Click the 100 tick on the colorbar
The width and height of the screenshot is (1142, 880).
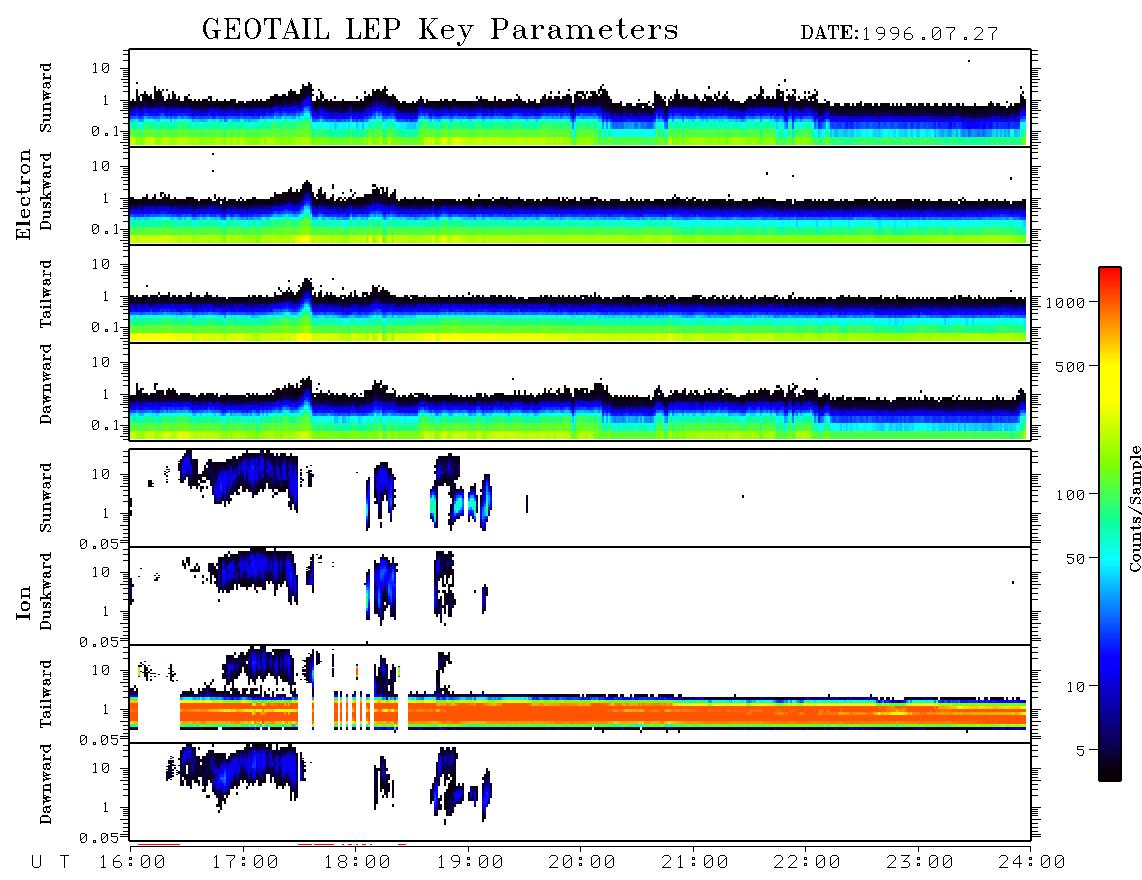tap(1070, 495)
